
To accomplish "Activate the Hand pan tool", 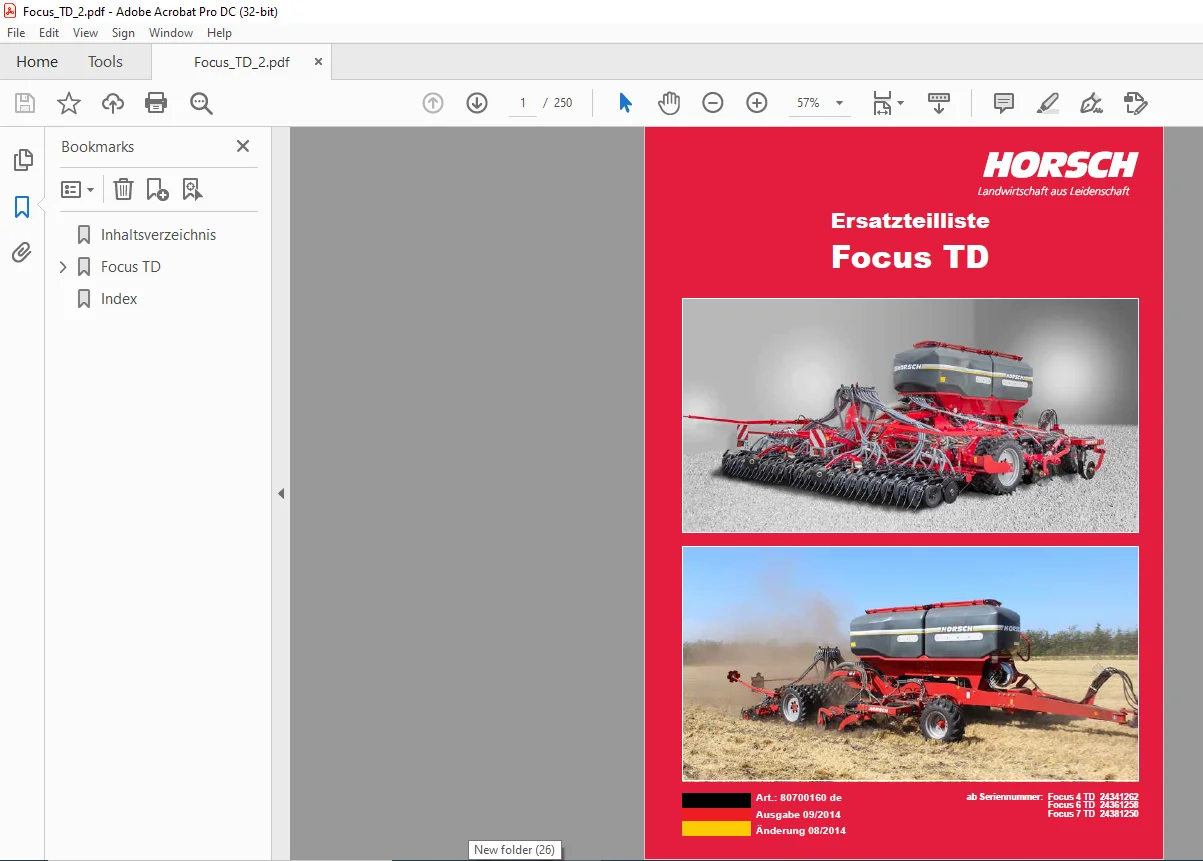I will pos(668,103).
